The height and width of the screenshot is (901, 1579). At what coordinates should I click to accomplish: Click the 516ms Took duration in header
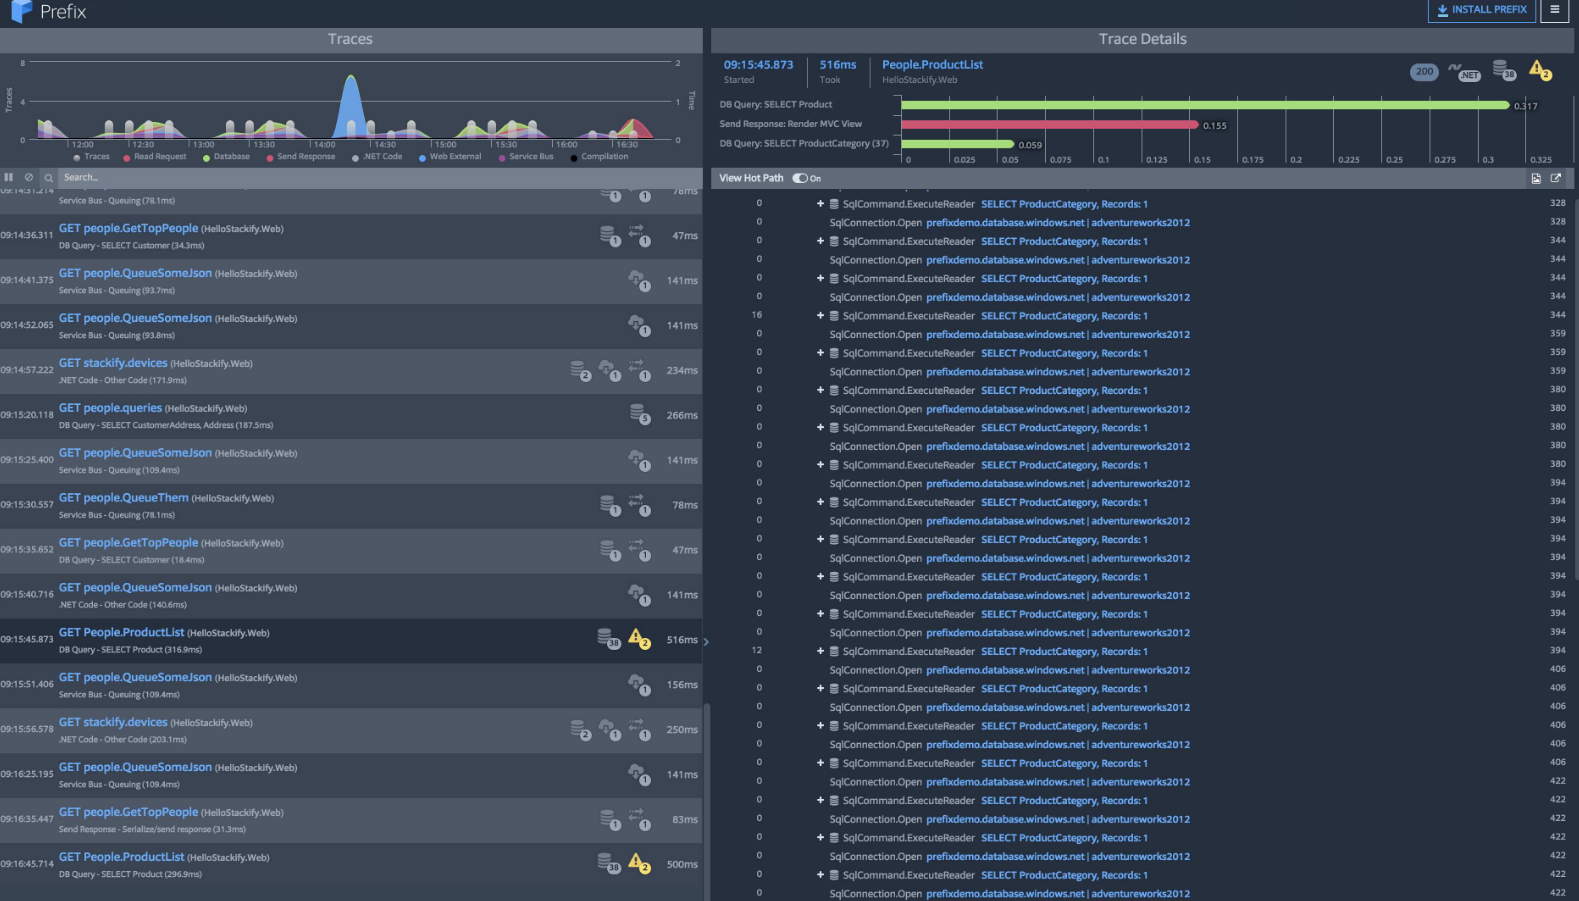(x=838, y=65)
